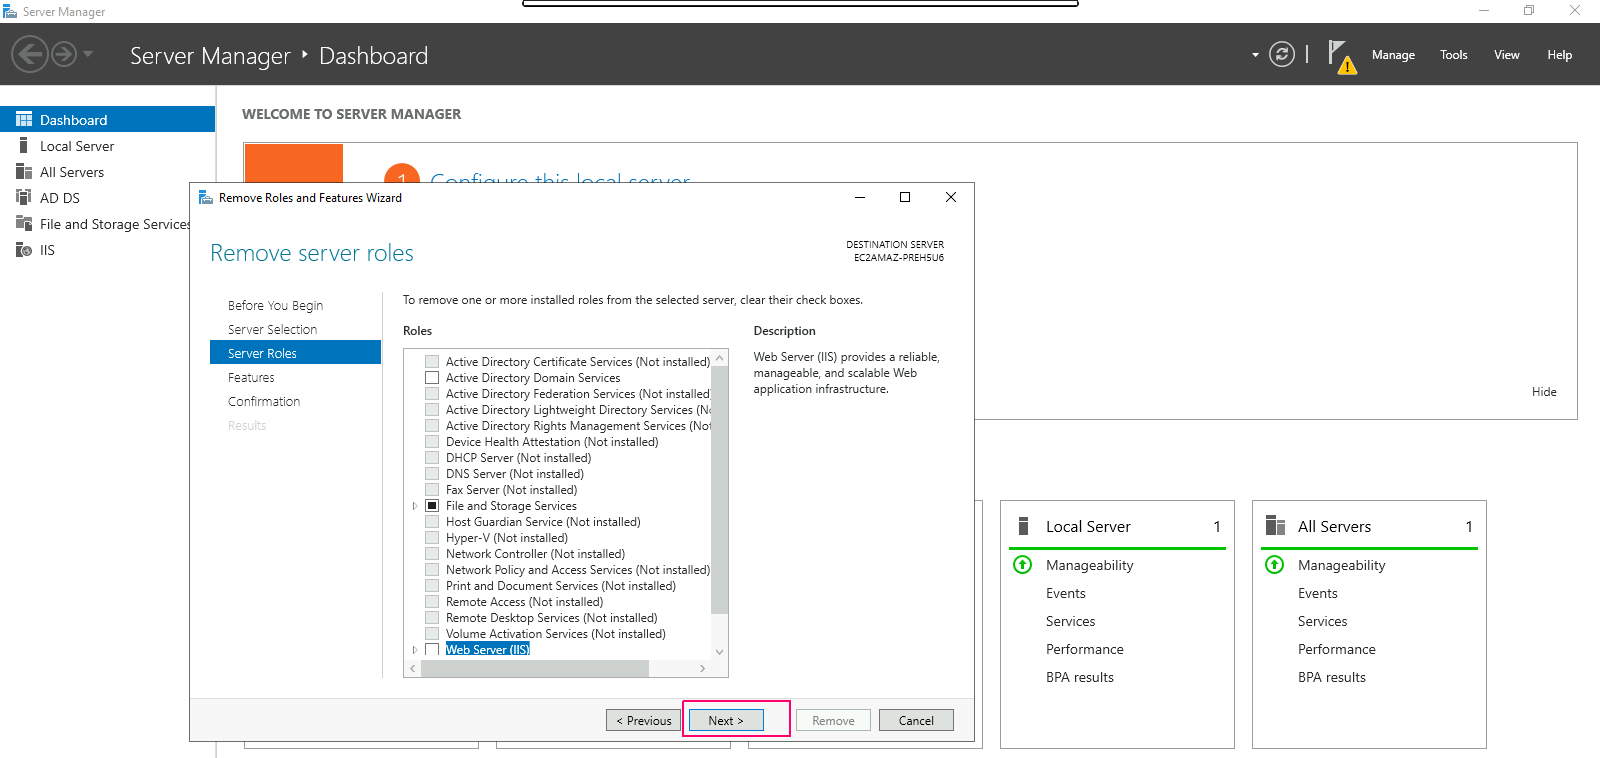Click the Previous button
1600x758 pixels.
click(644, 720)
